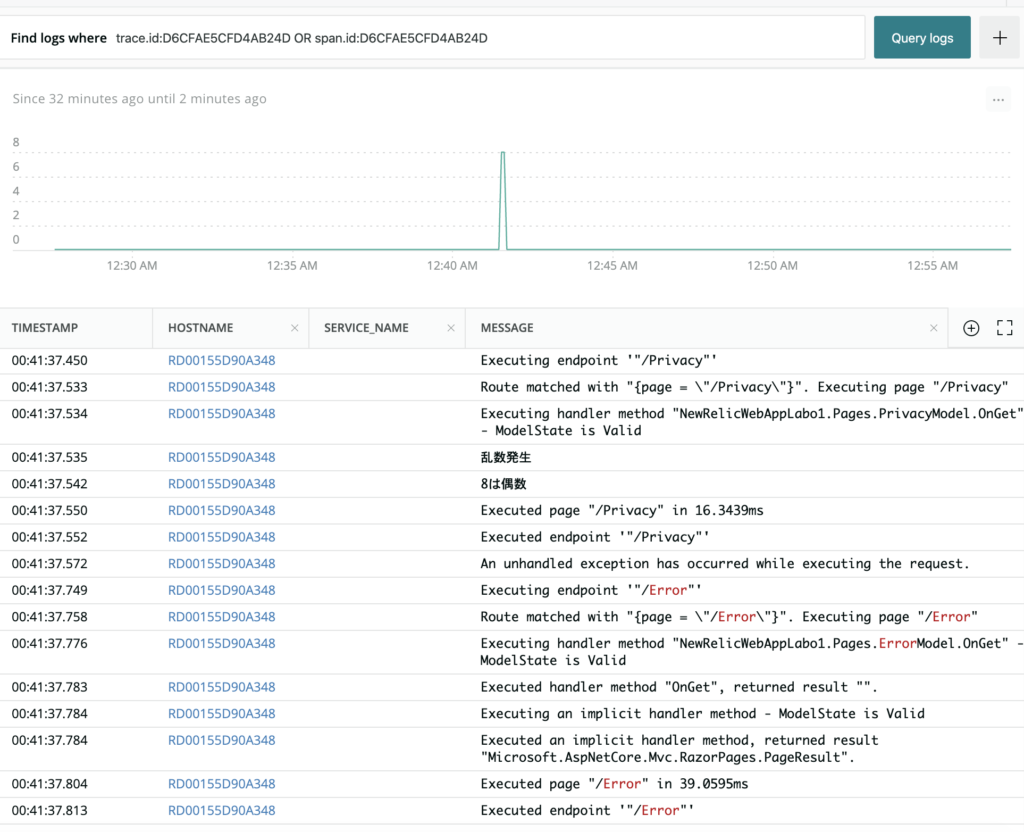Select the PrivacyModel.OnGet handler method message

[752, 422]
